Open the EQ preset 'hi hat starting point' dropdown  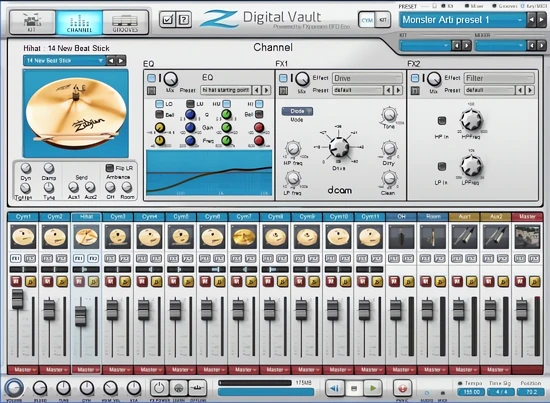click(226, 90)
